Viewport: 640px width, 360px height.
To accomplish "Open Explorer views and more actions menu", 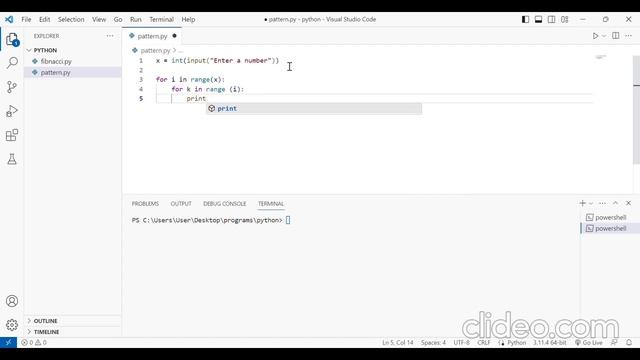I will point(110,36).
